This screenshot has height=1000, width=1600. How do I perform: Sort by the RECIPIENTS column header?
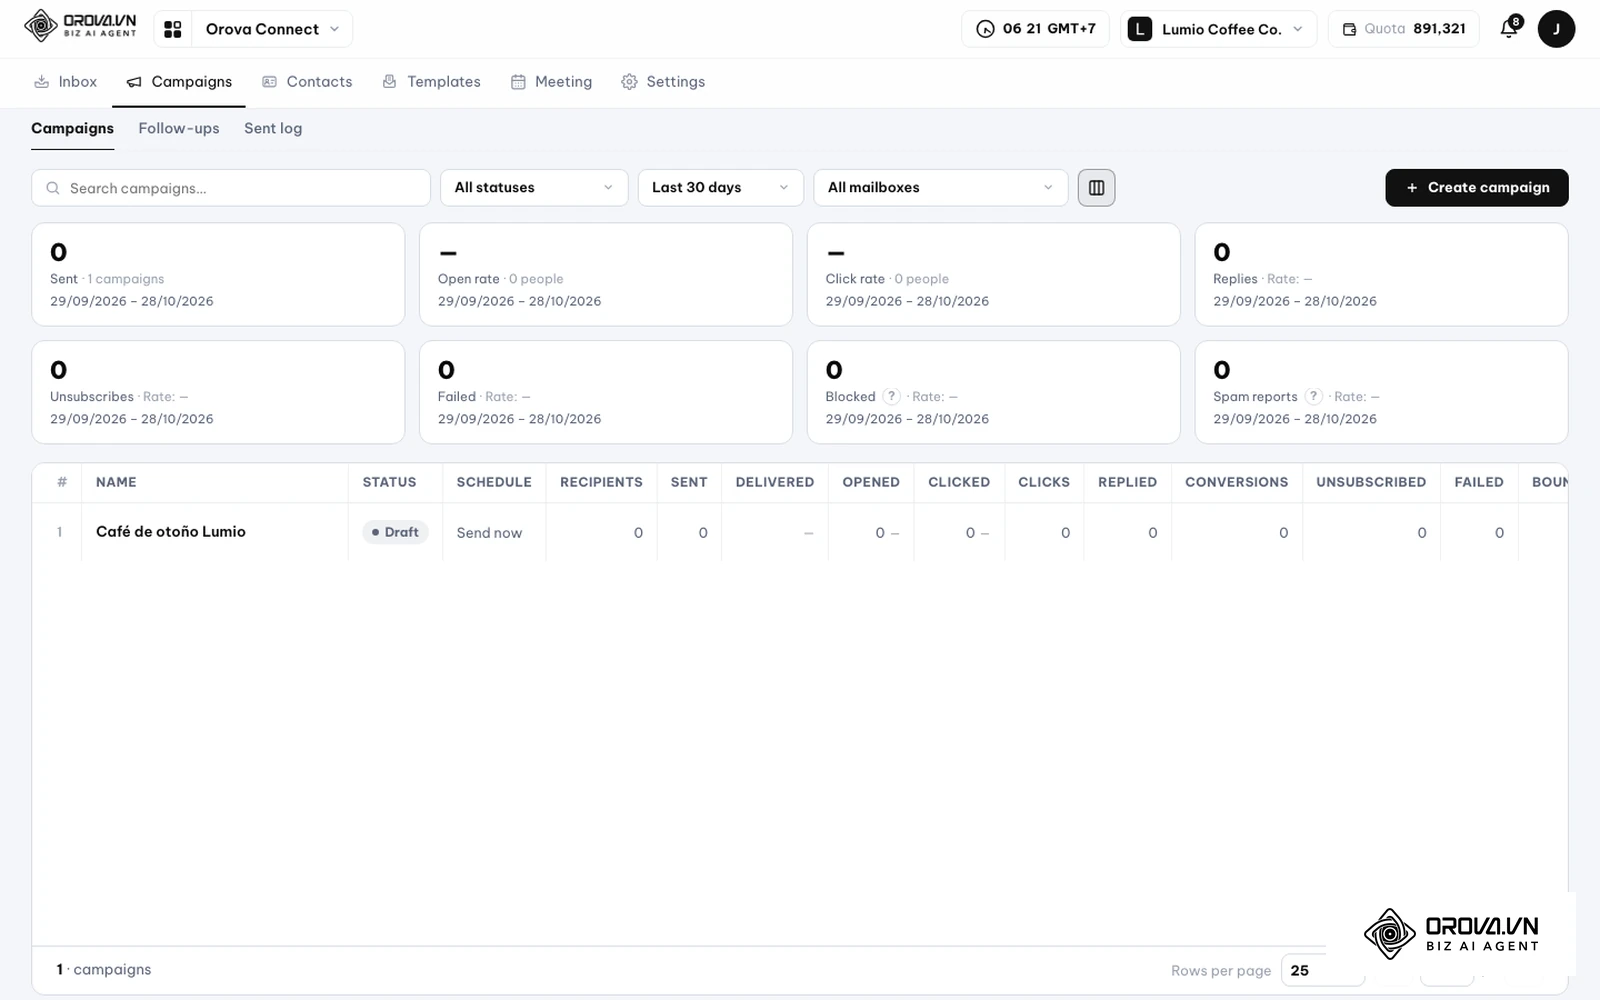pyautogui.click(x=601, y=482)
